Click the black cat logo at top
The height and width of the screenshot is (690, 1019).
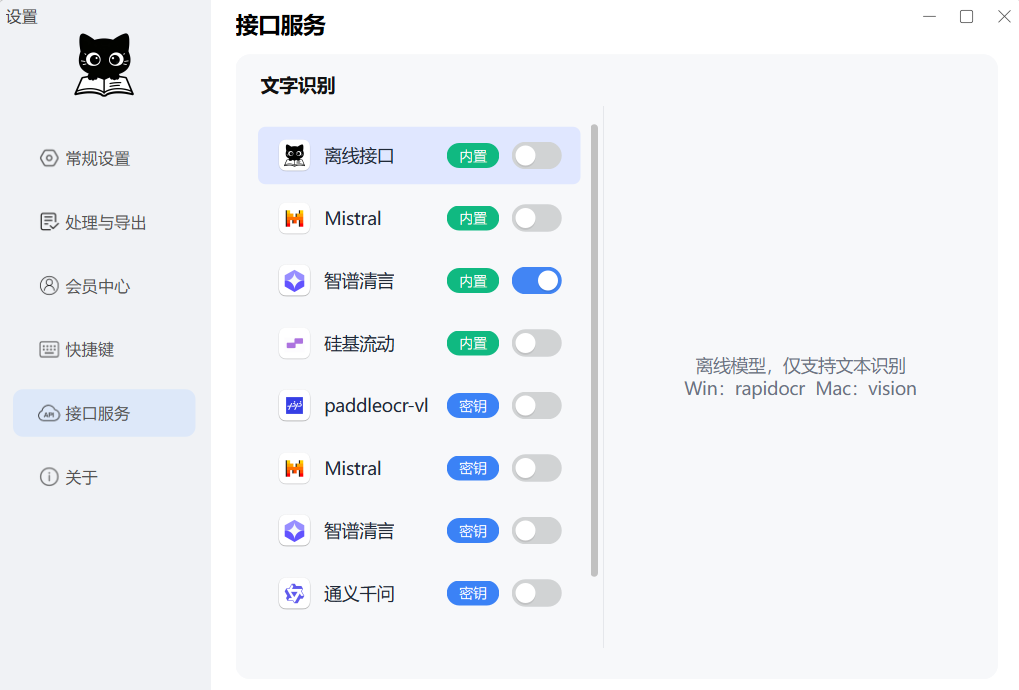tap(104, 65)
